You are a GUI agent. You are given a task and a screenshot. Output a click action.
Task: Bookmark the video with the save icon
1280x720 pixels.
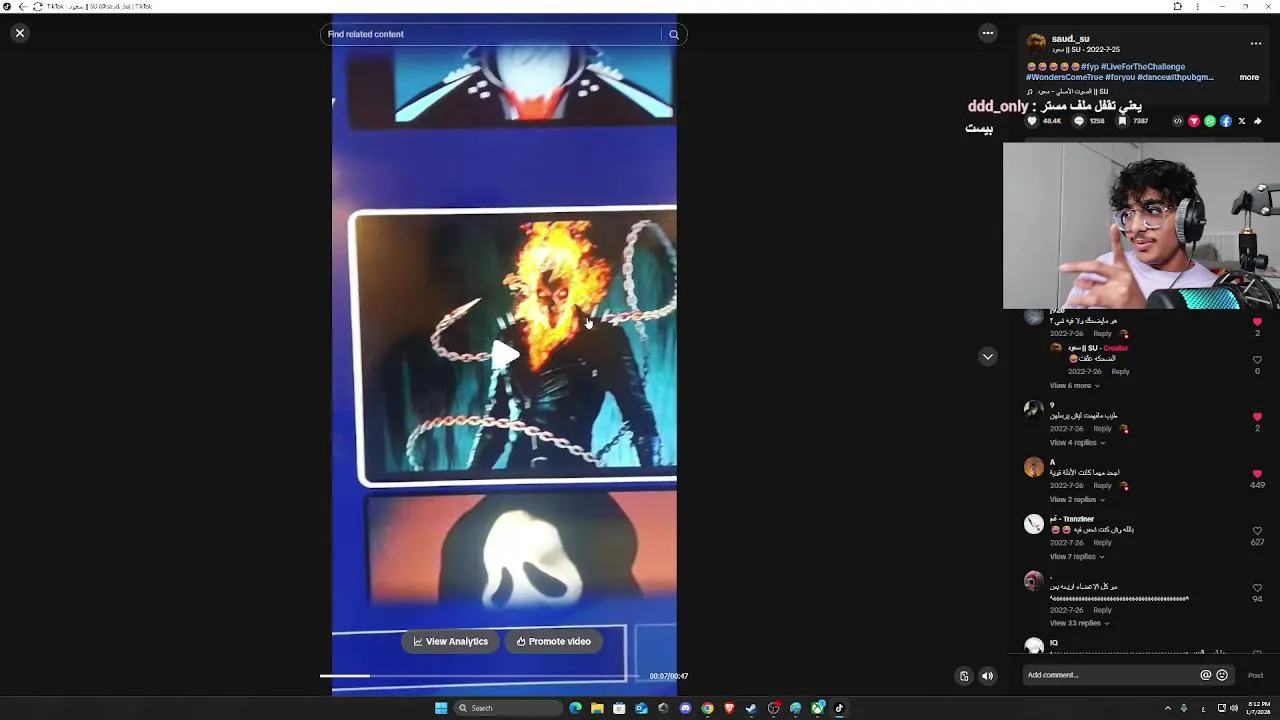1122,121
